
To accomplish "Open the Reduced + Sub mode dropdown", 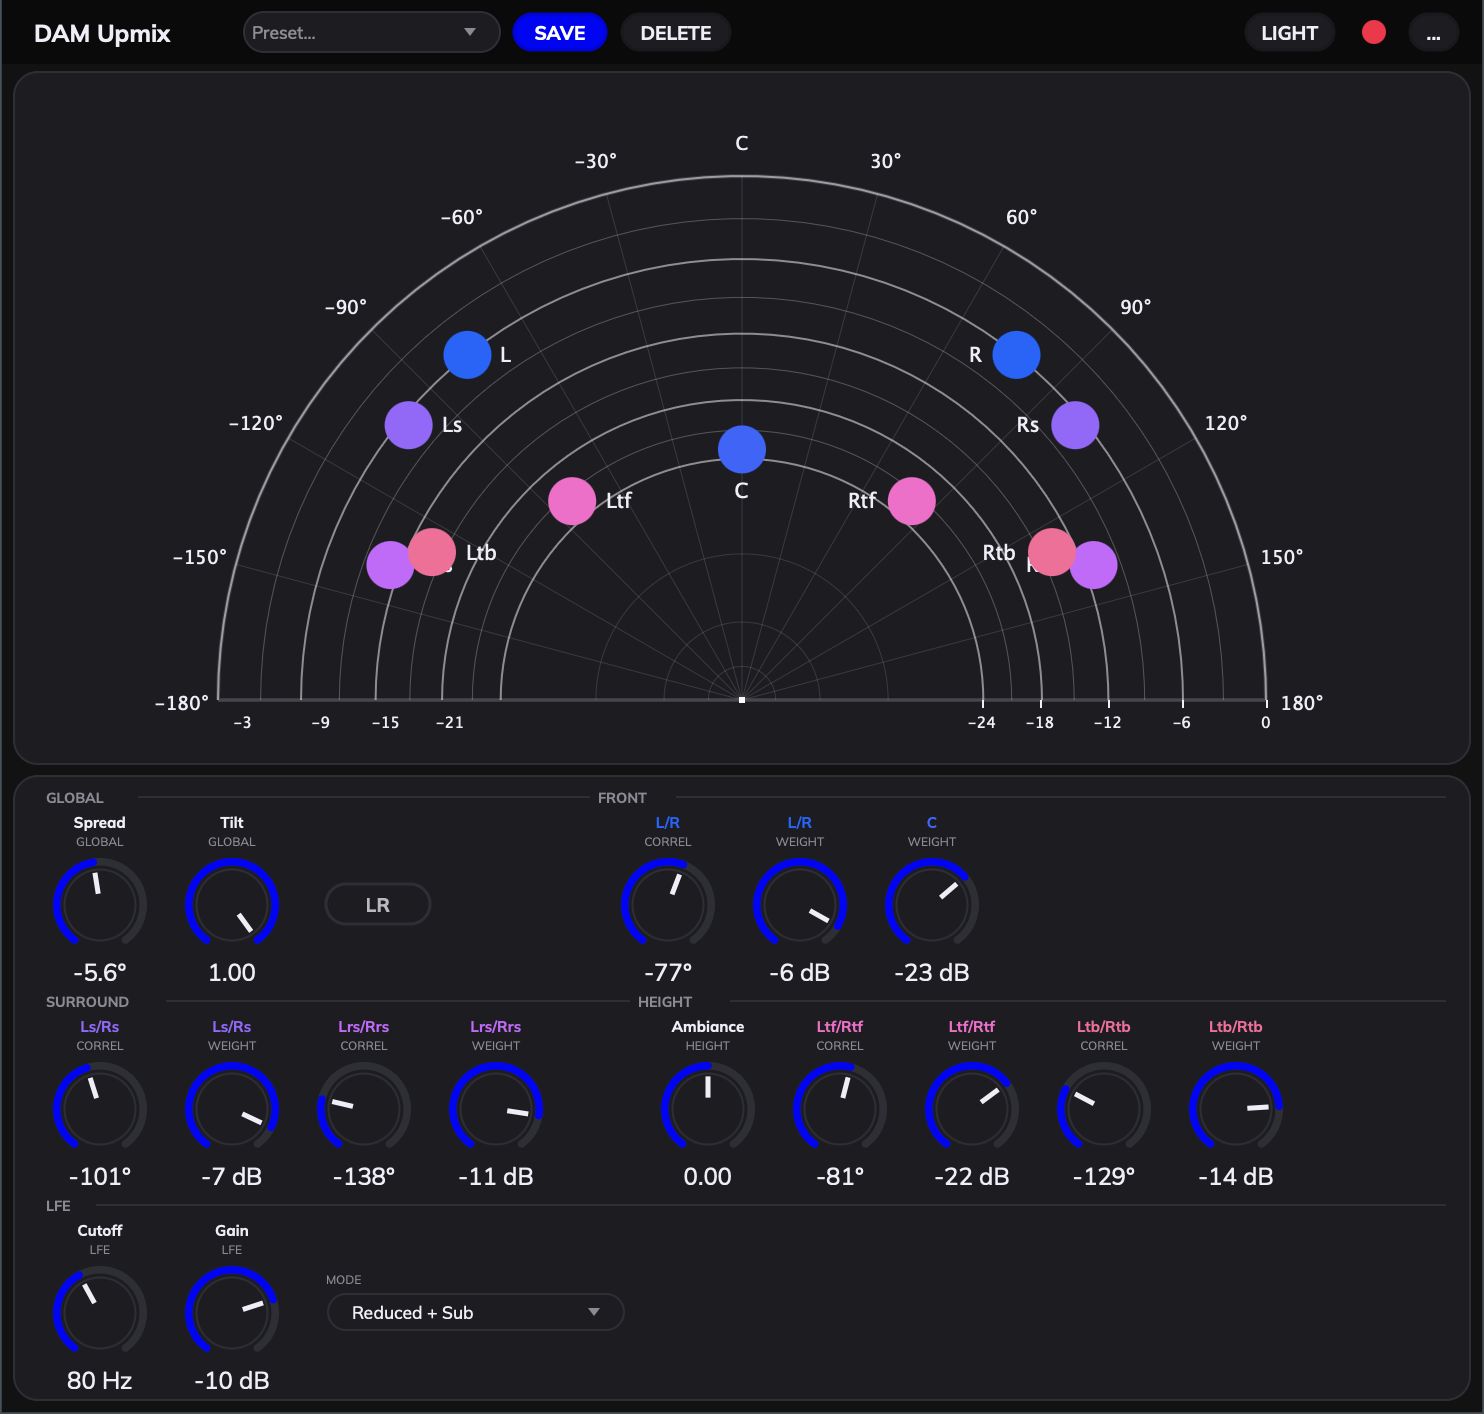I will tap(476, 1312).
